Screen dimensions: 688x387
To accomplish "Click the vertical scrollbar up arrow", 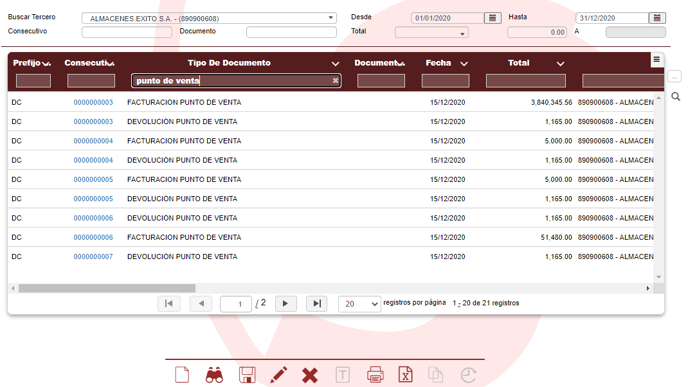I will coord(659,97).
